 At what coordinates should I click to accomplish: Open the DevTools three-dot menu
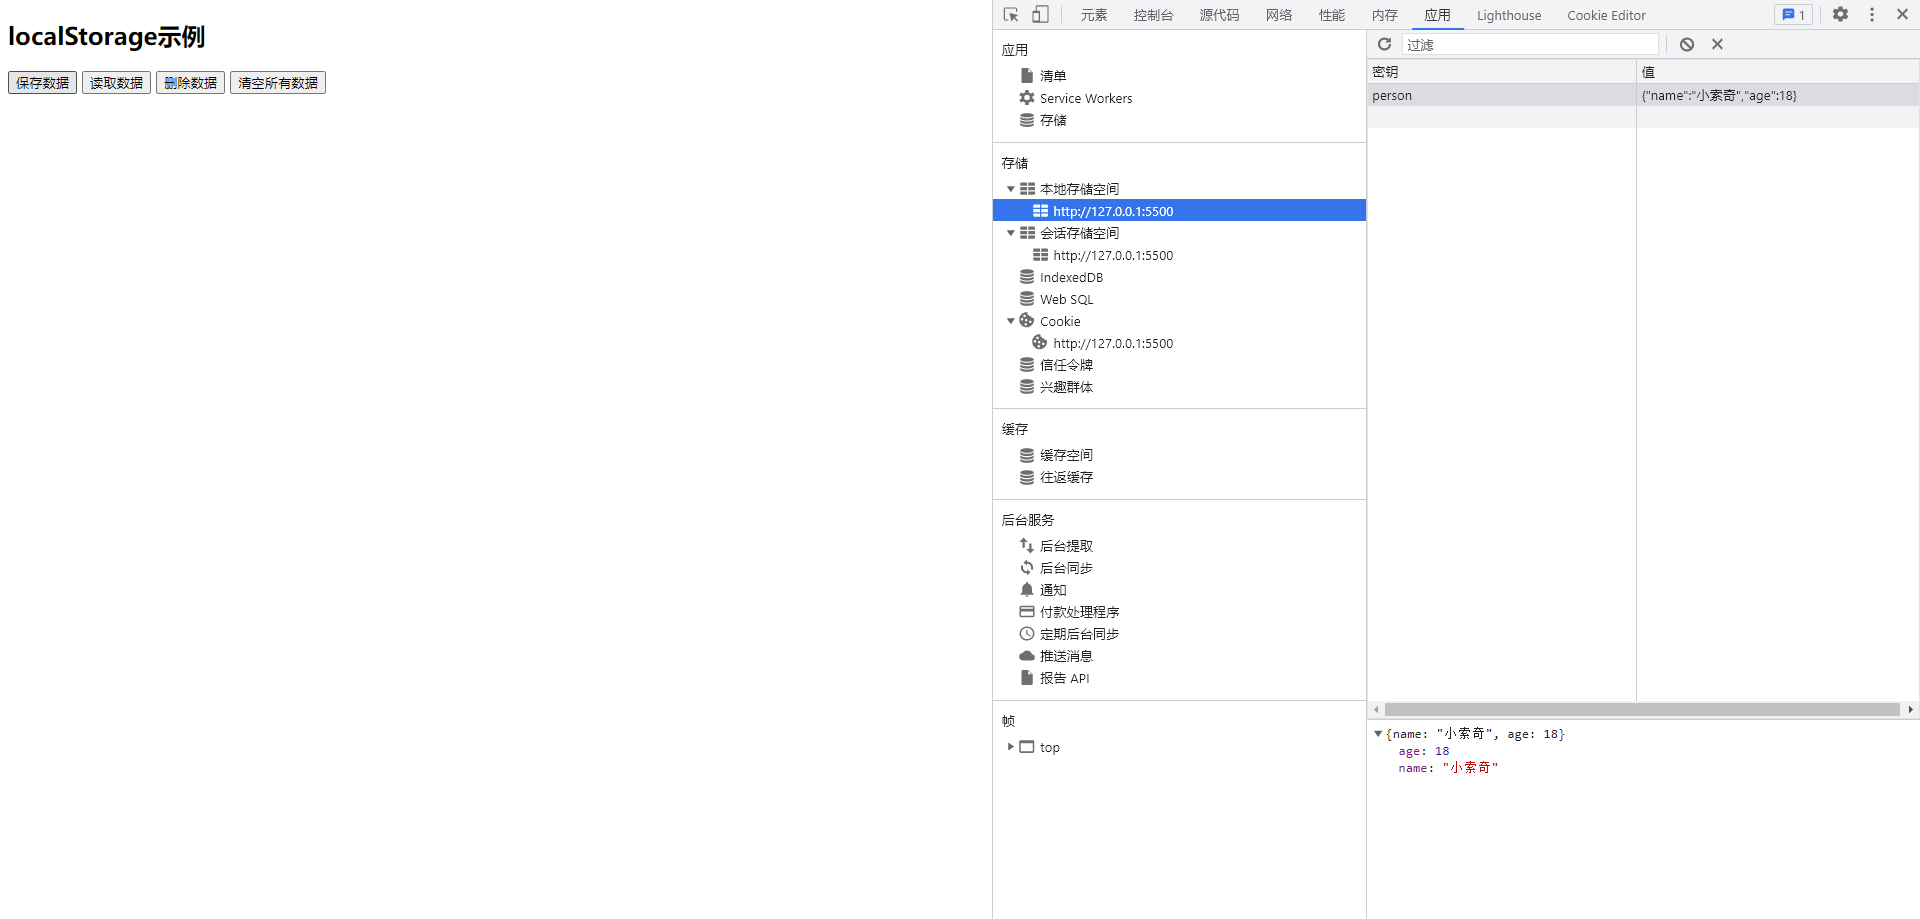coord(1872,15)
